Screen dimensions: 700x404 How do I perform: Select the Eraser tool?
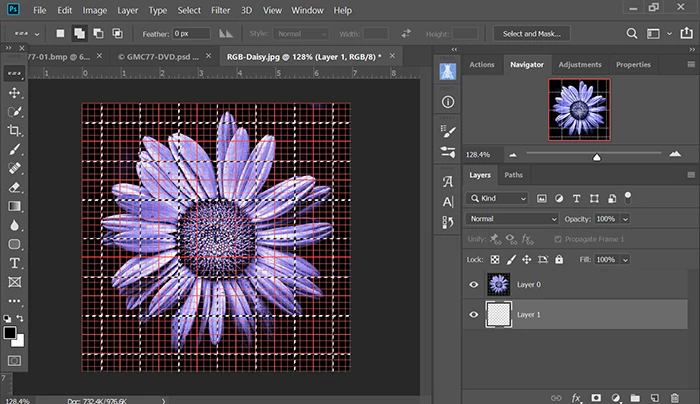(15, 187)
